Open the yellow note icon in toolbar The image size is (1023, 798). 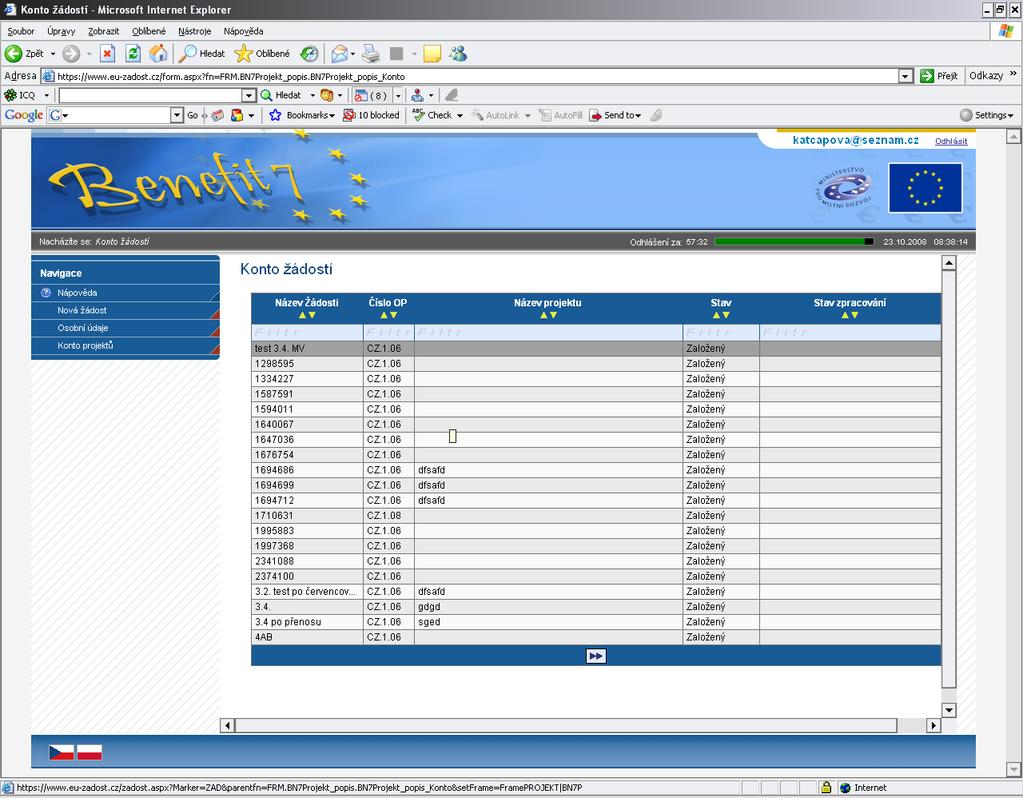(x=432, y=54)
